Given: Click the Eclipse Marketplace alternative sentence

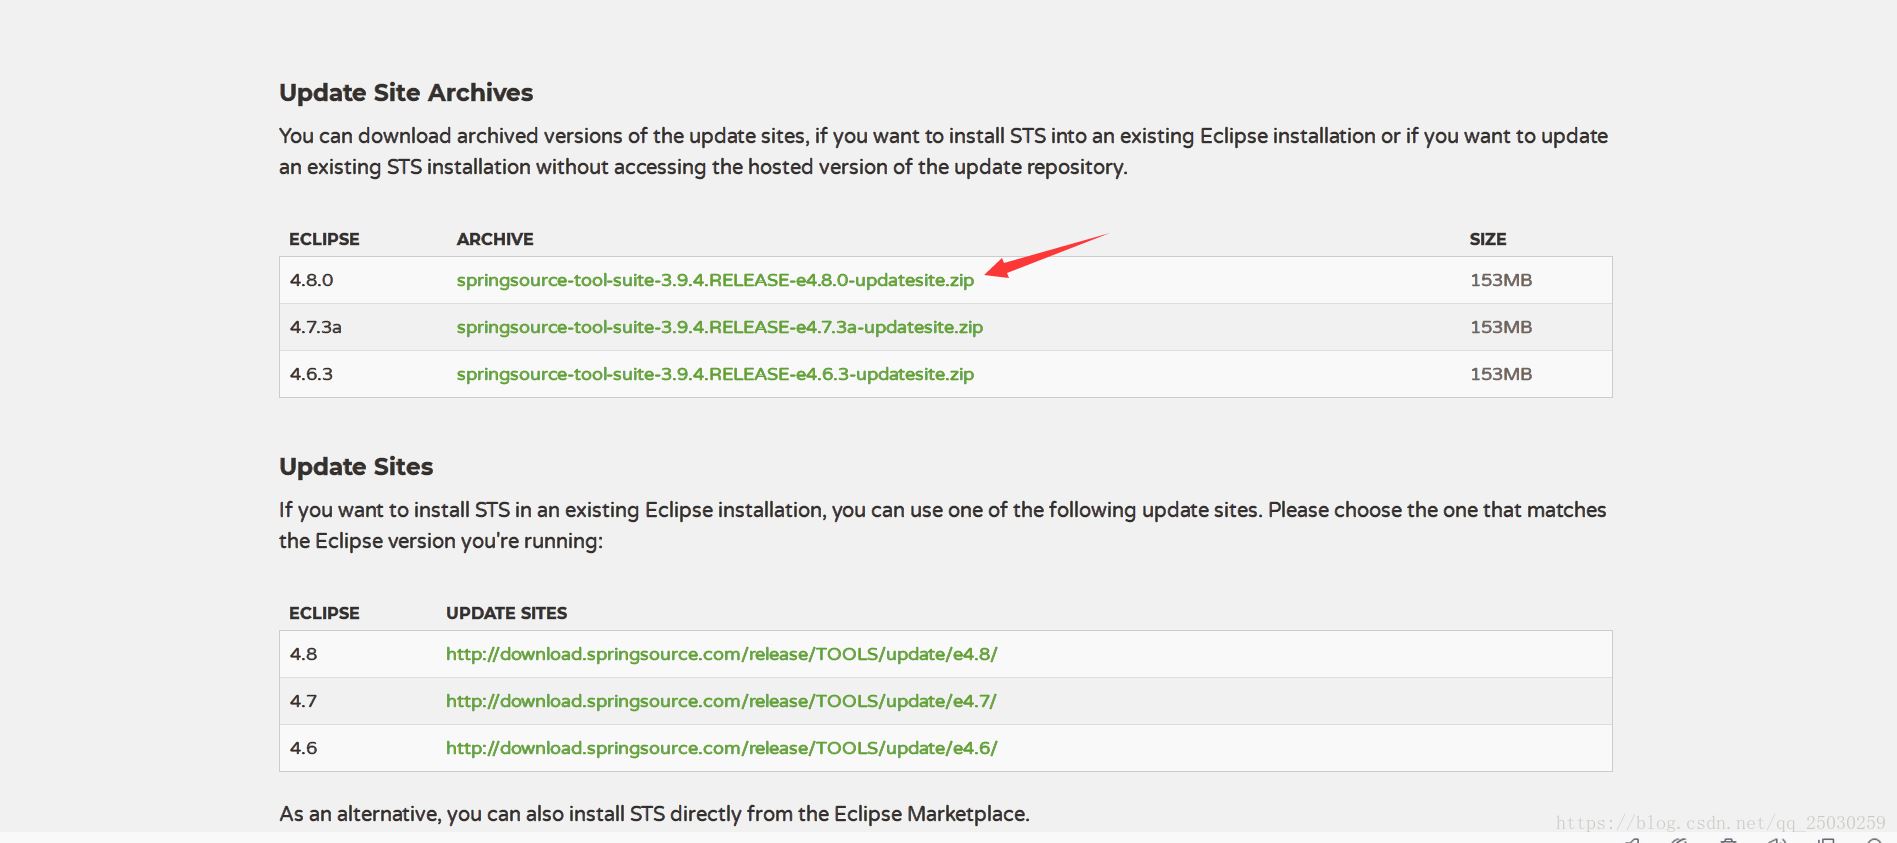Looking at the screenshot, I should pos(654,814).
